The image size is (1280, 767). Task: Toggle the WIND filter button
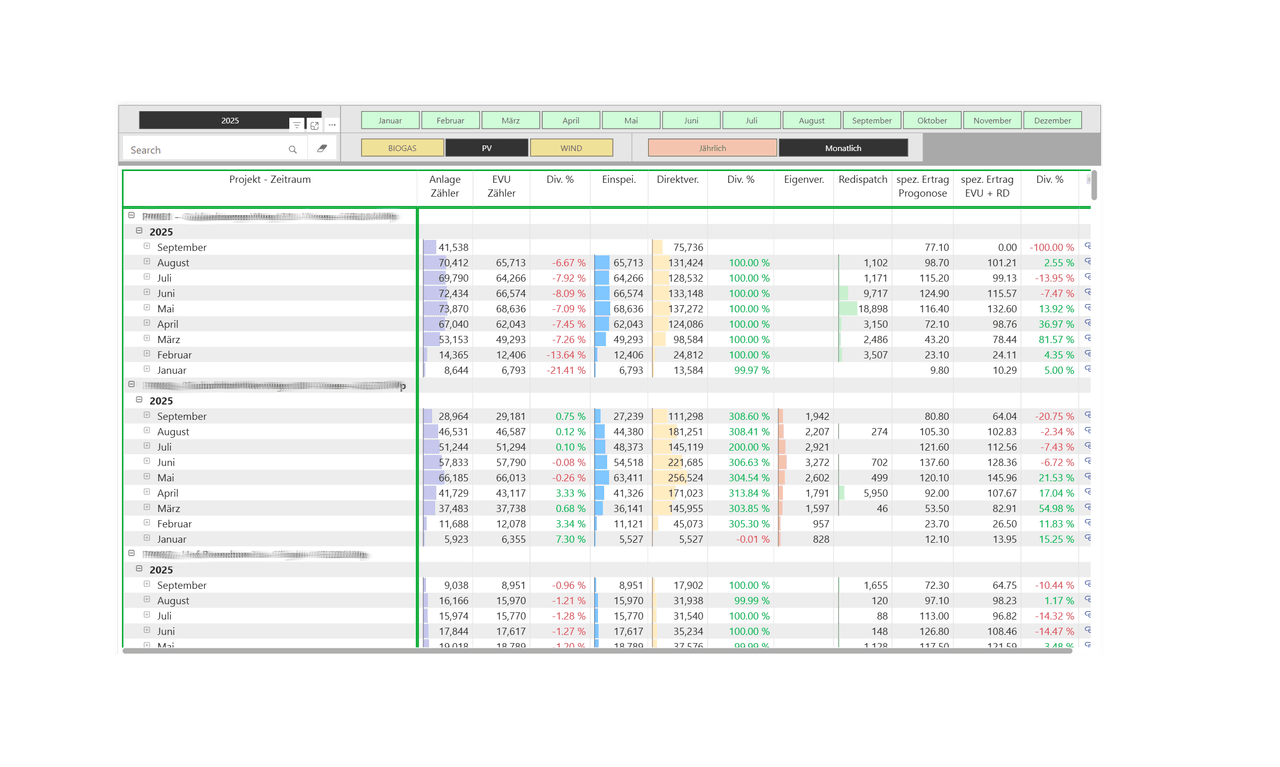pyautogui.click(x=571, y=148)
